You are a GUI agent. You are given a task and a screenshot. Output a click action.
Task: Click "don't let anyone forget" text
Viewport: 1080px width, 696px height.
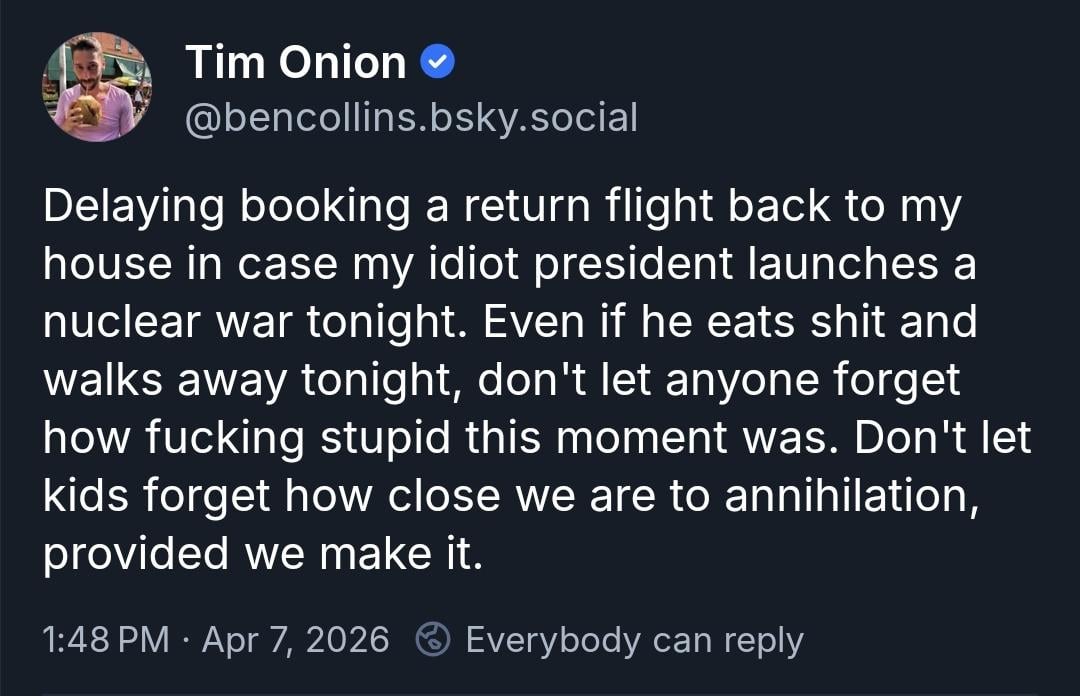(719, 381)
